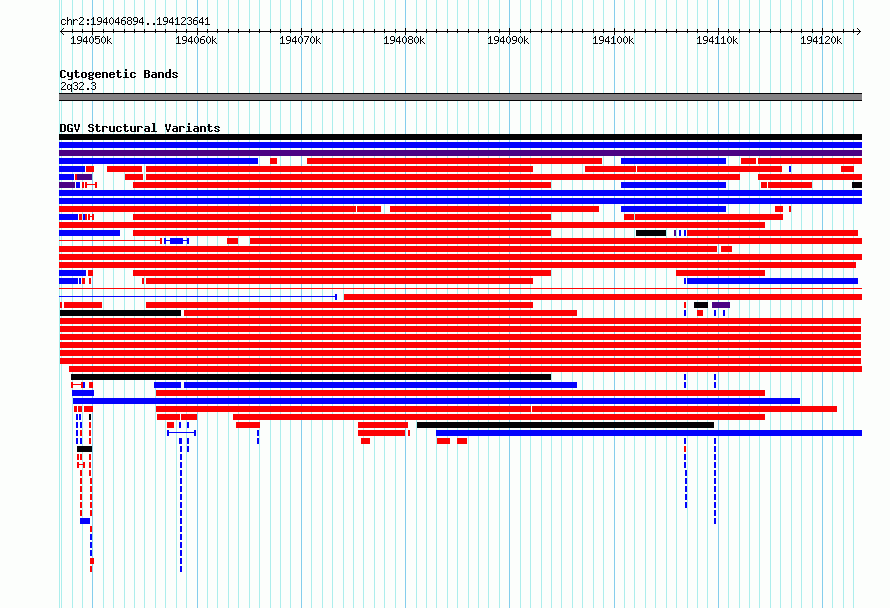890x608 pixels.
Task: Select the long black variant below the red block
Action: (x=311, y=377)
